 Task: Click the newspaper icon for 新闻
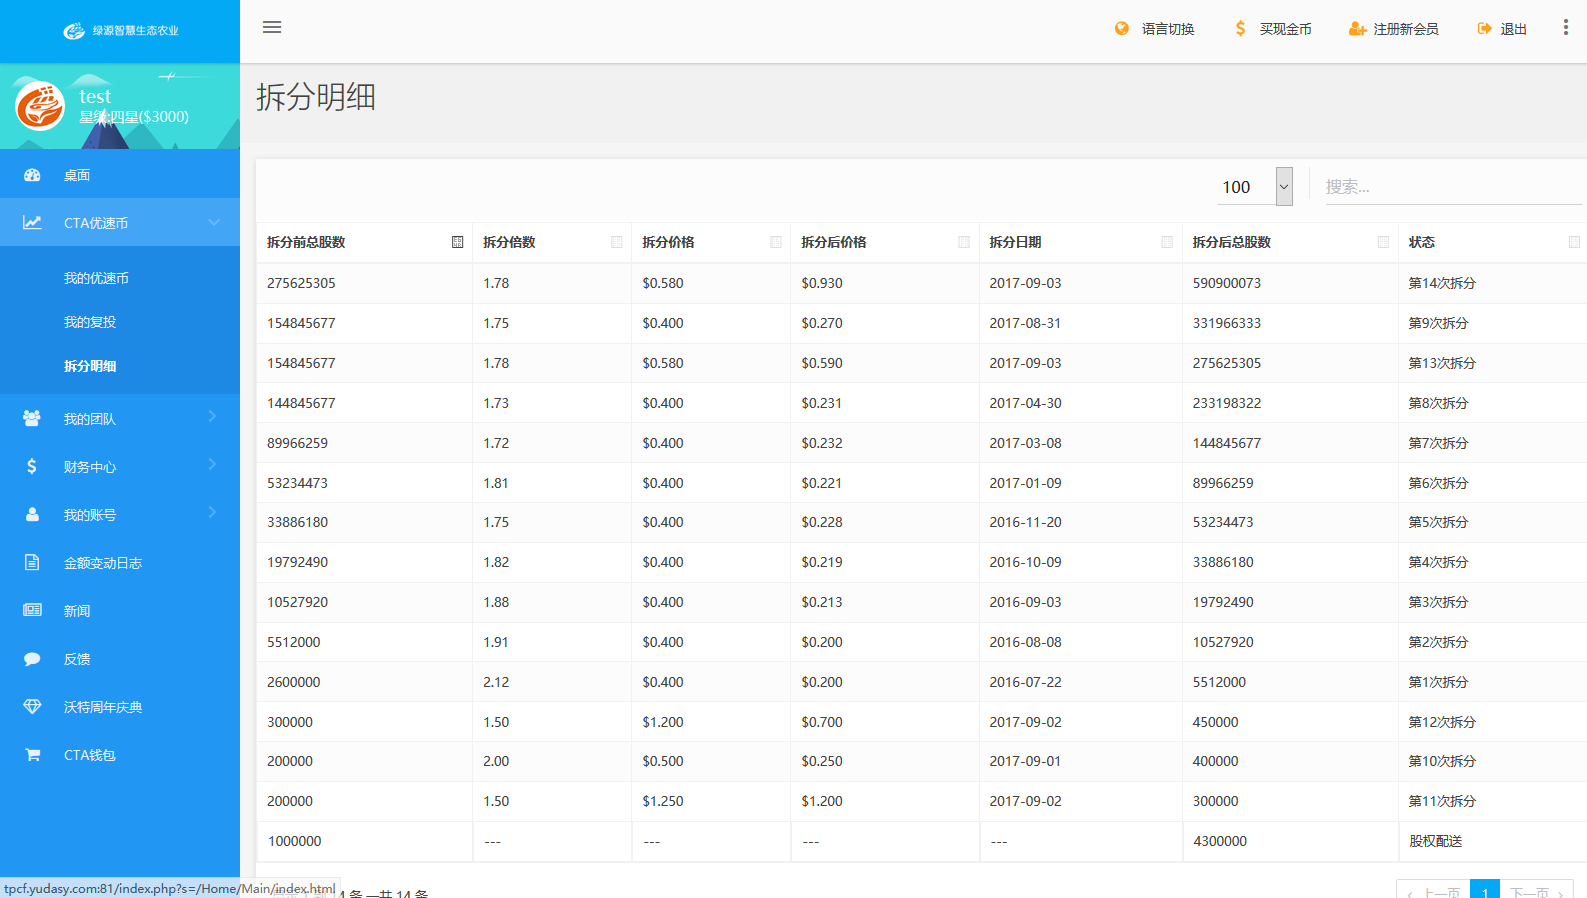pos(32,611)
